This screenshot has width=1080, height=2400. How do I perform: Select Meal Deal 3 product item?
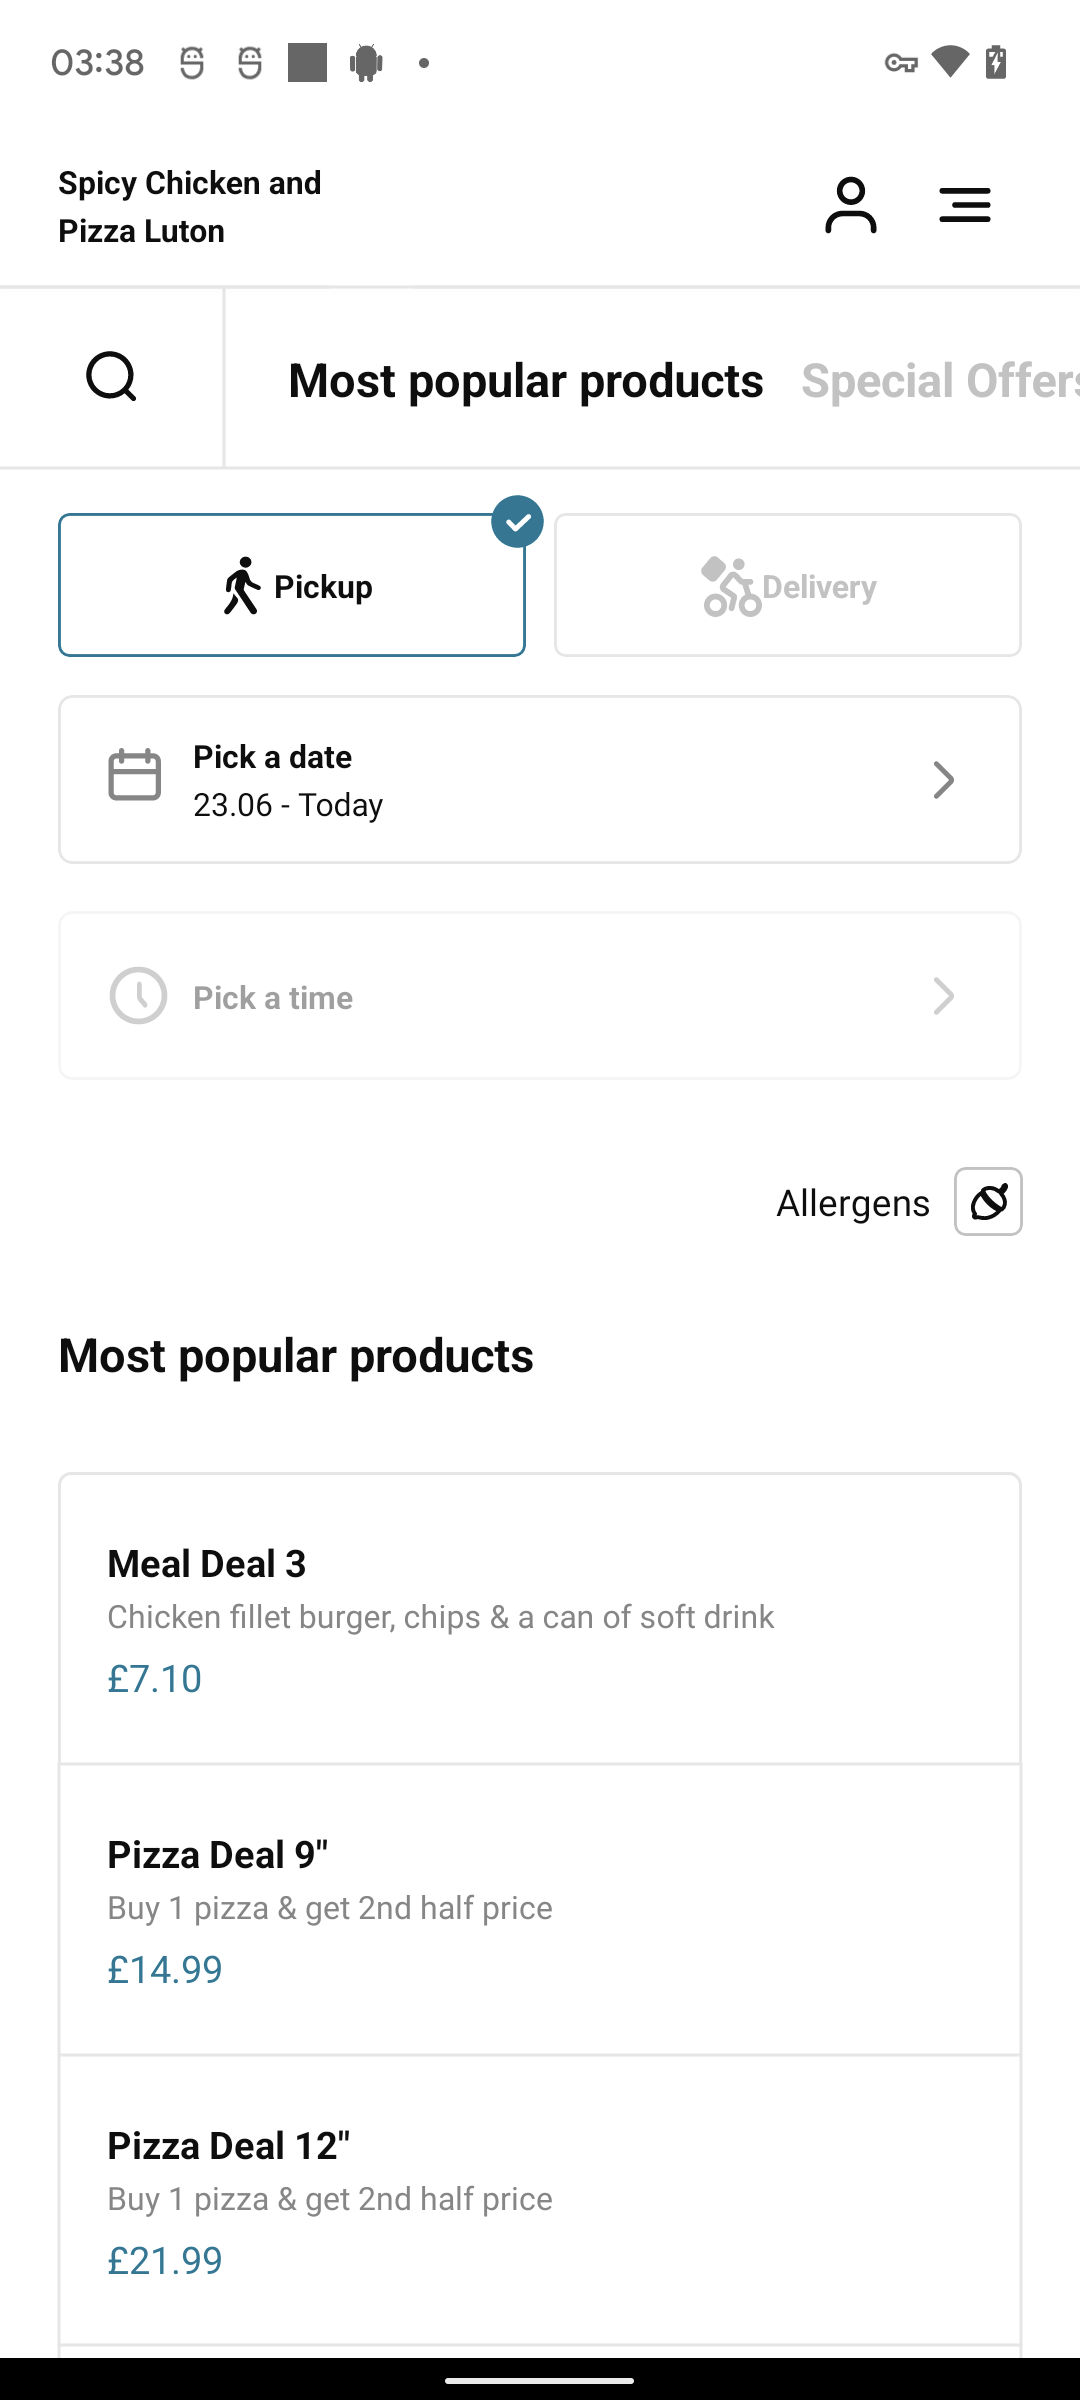pyautogui.click(x=540, y=1619)
